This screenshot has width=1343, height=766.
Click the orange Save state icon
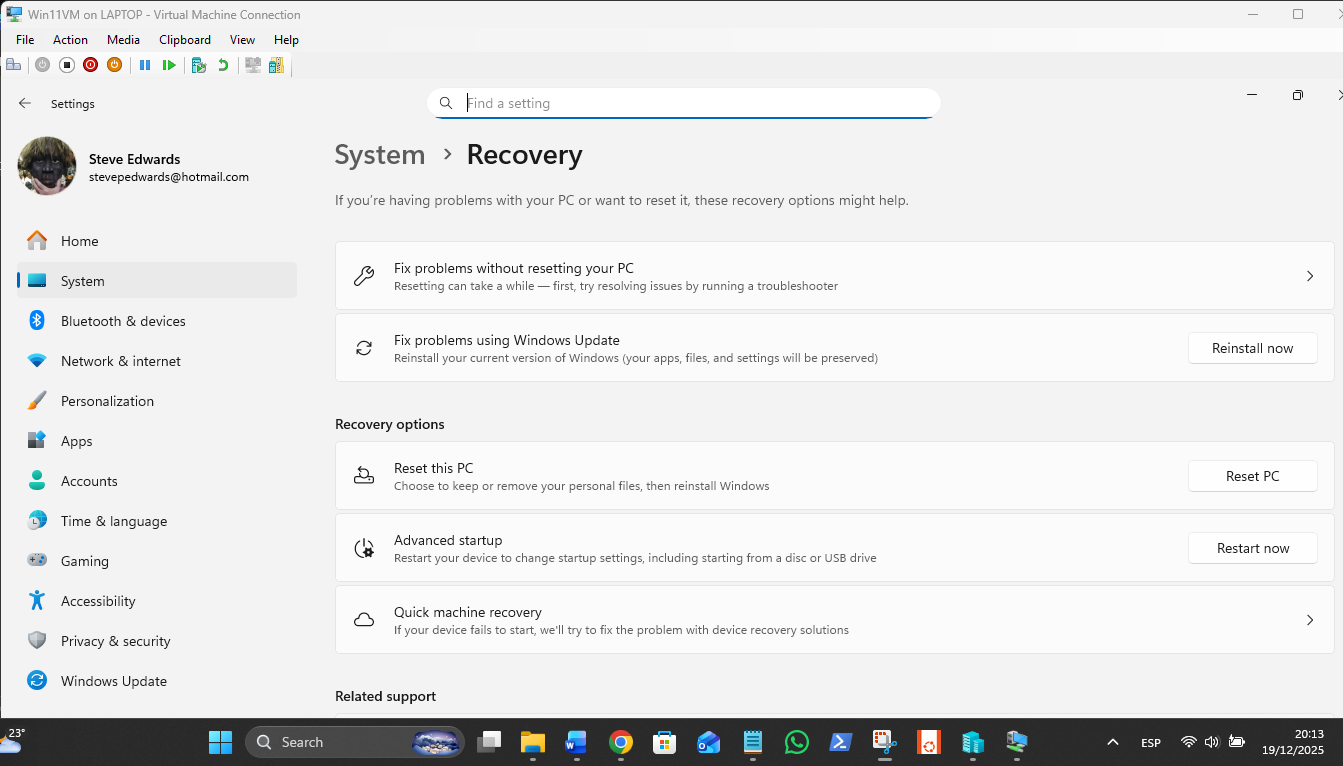(114, 65)
